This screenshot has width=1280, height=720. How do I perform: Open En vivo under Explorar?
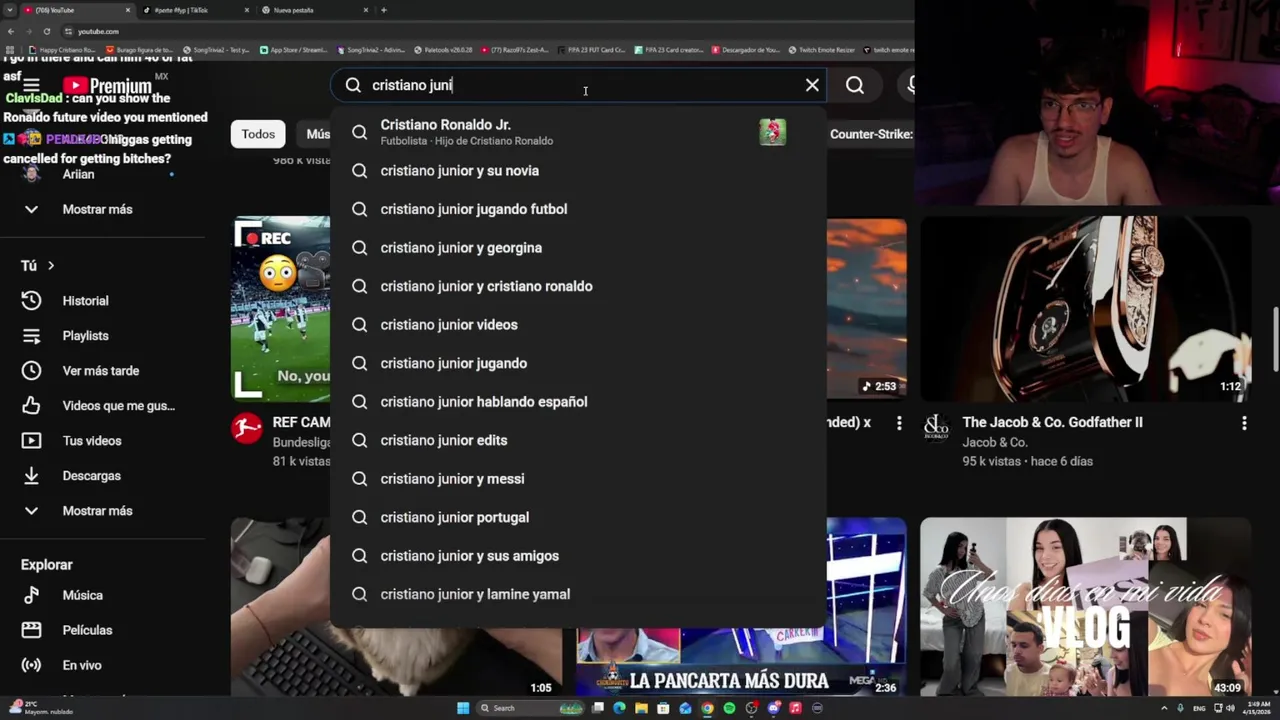81,665
